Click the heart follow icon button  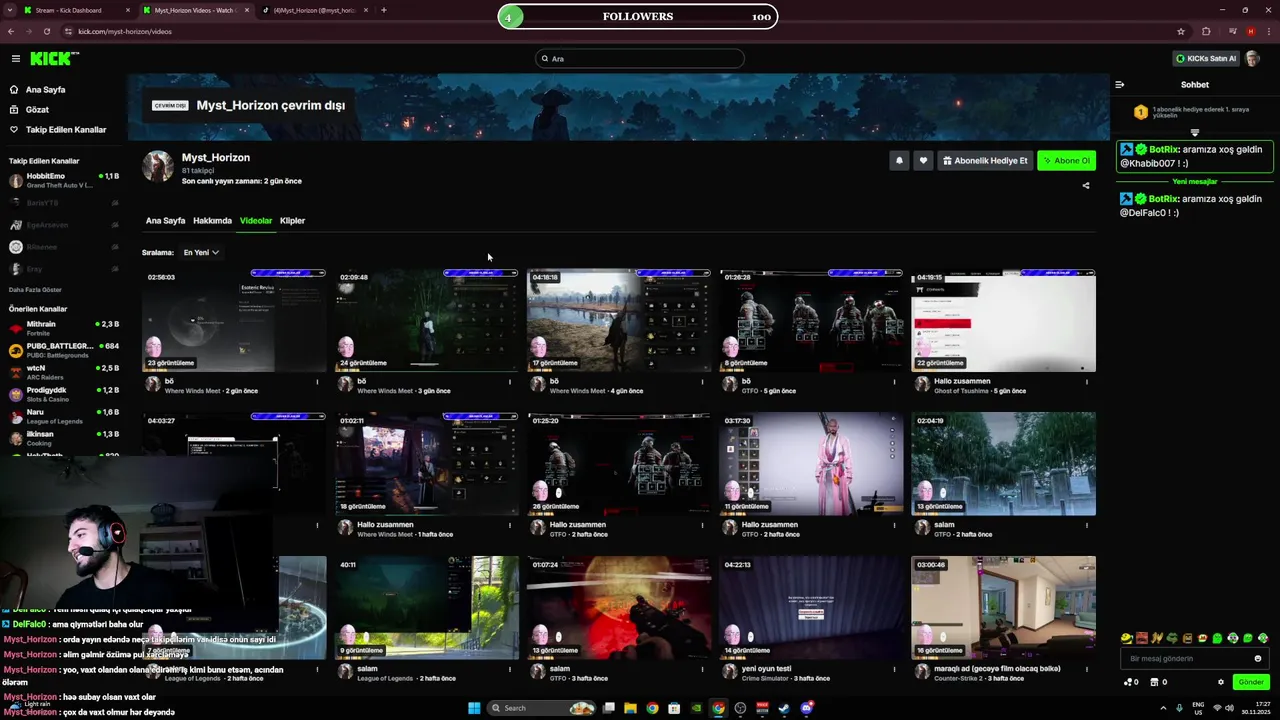click(x=923, y=160)
